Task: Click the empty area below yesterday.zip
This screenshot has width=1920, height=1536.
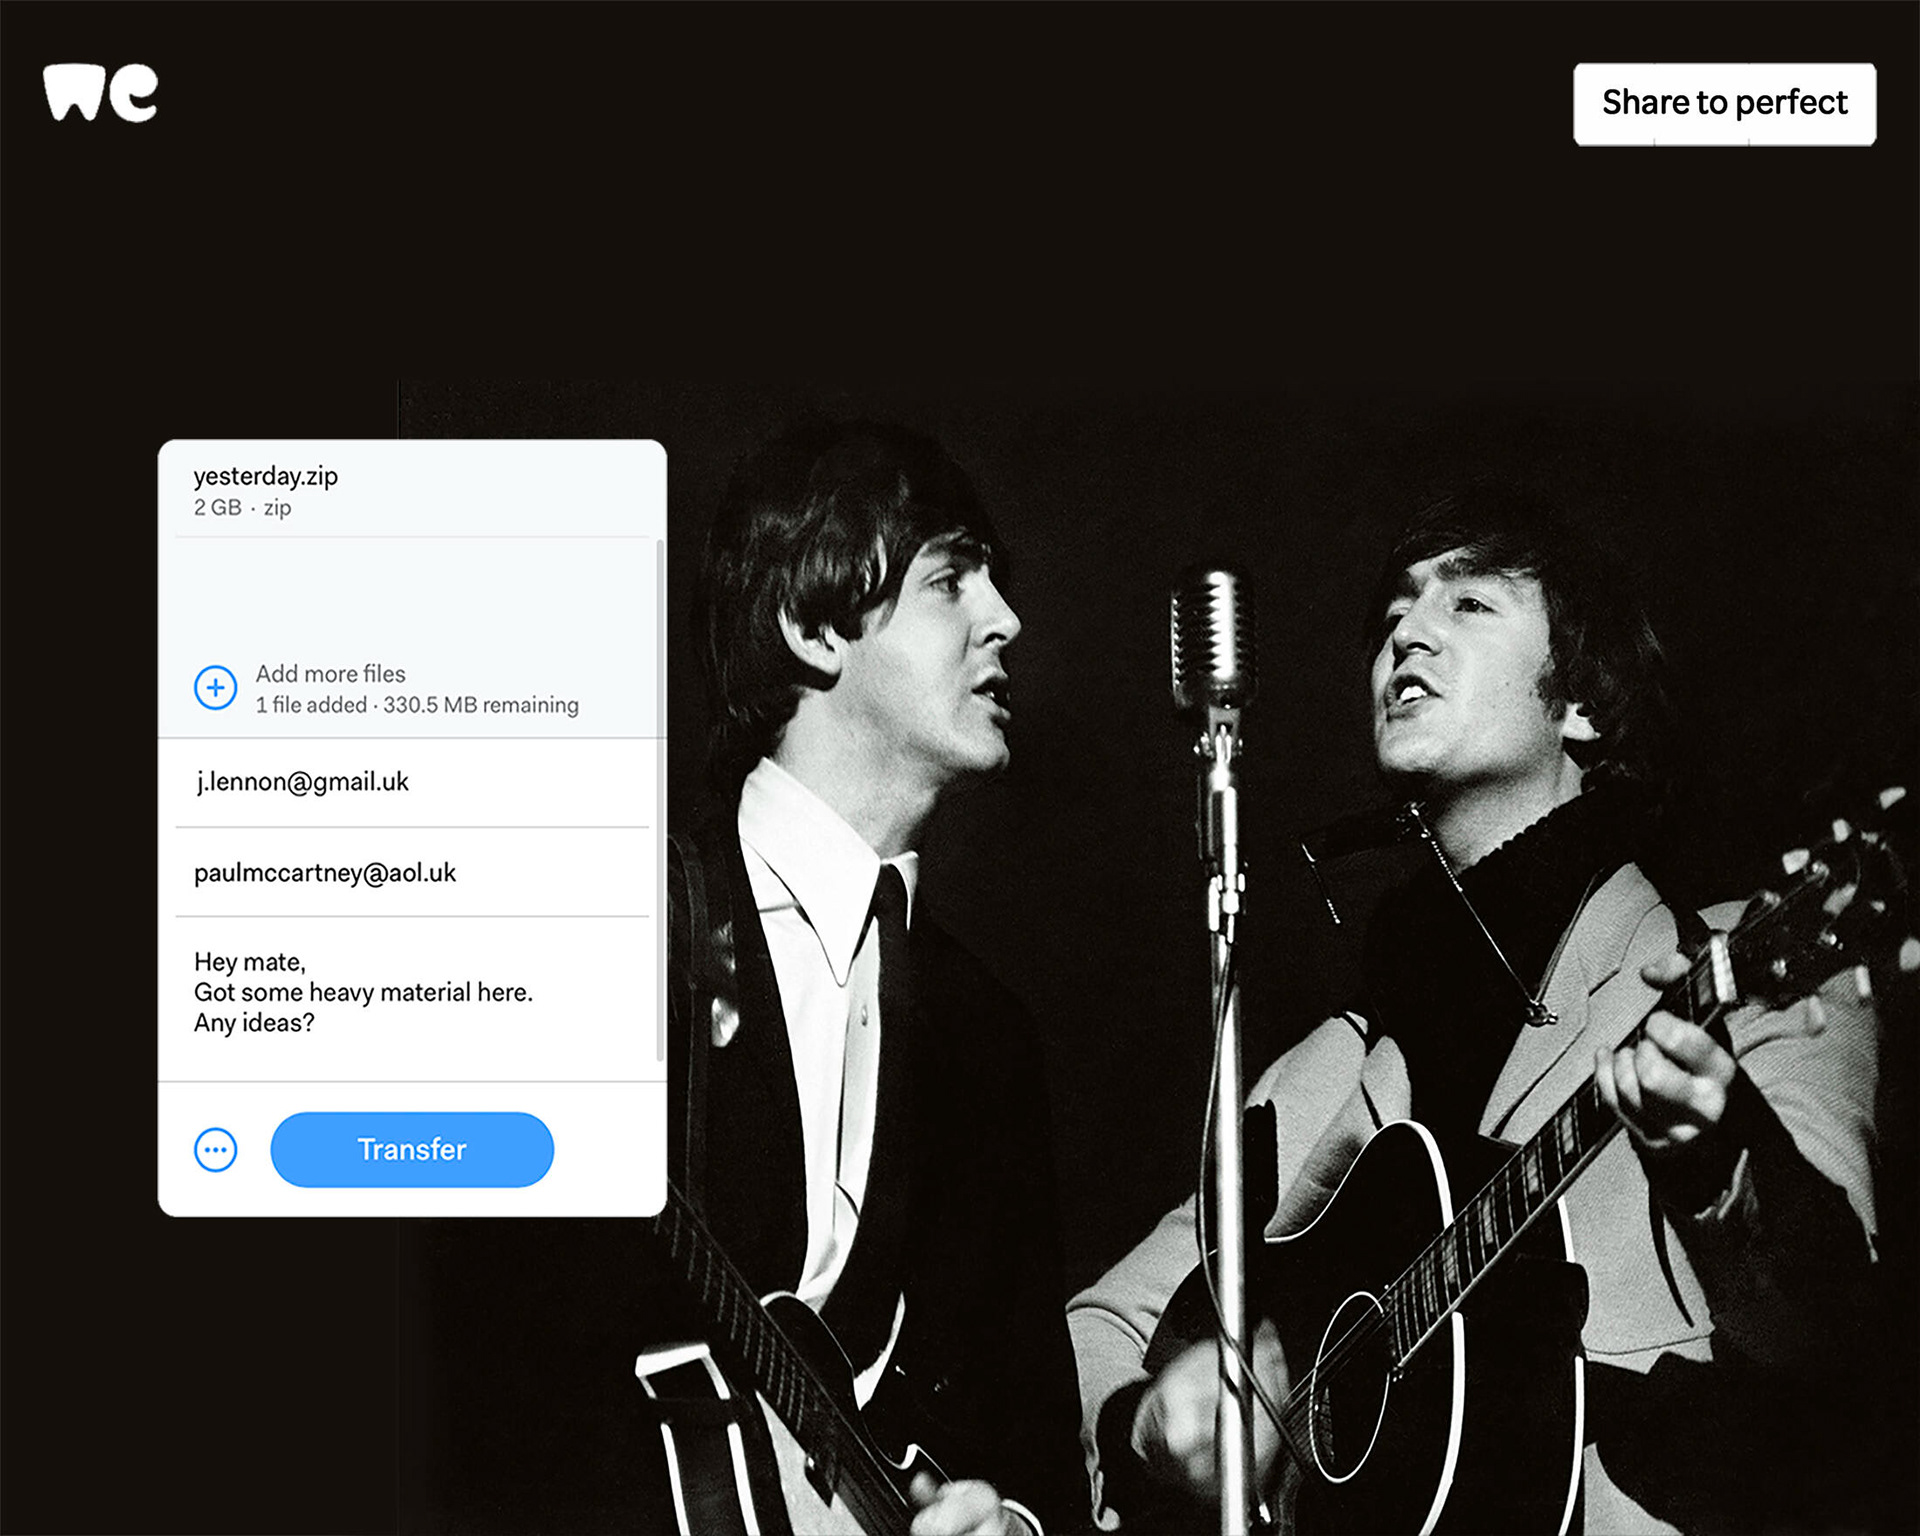Action: pos(410,595)
